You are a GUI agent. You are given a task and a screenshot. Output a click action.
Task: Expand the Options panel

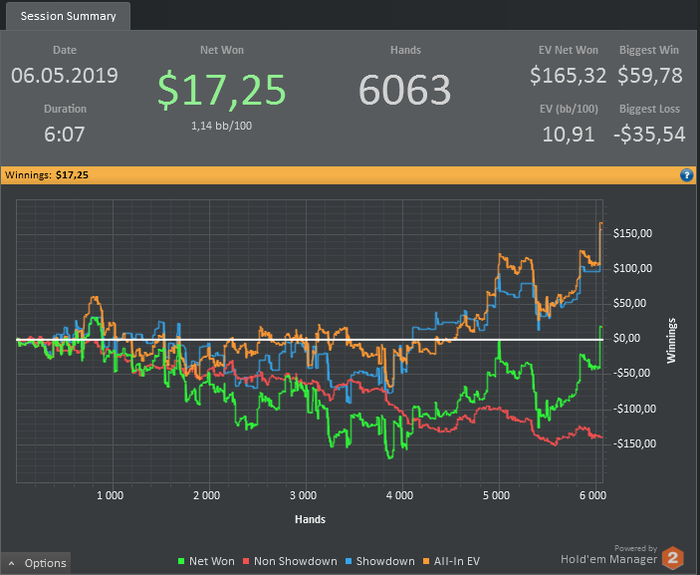[36, 563]
